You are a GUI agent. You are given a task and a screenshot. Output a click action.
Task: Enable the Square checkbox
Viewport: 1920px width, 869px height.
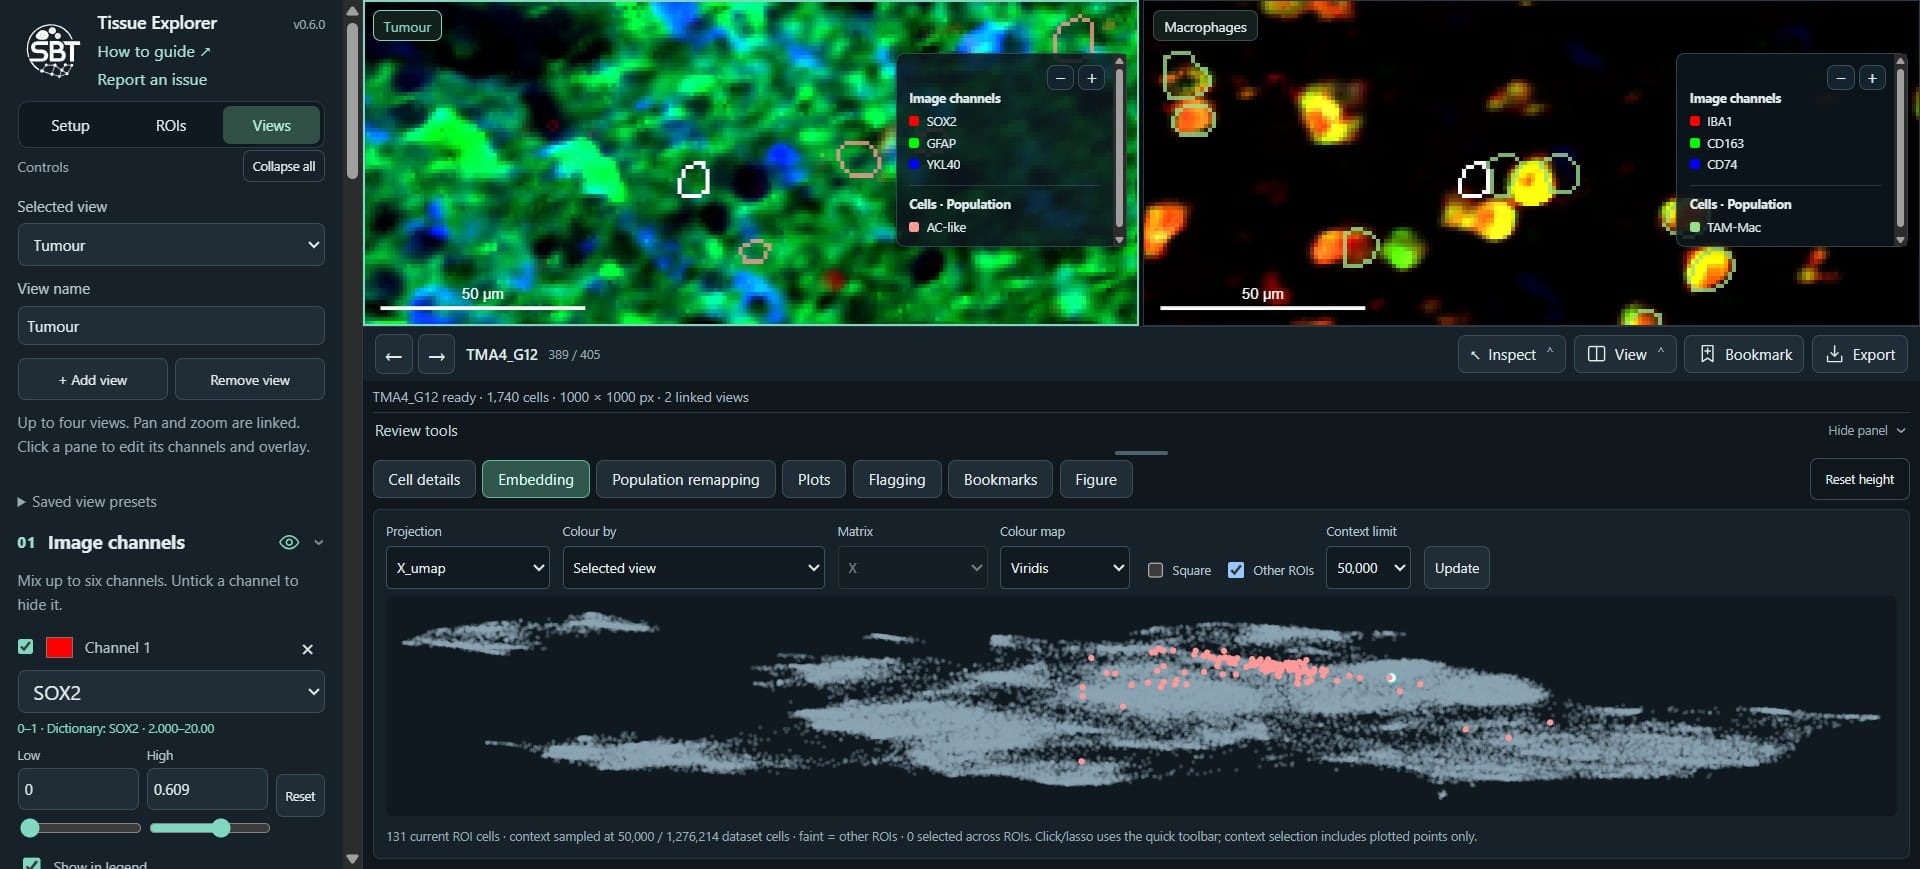click(1155, 570)
